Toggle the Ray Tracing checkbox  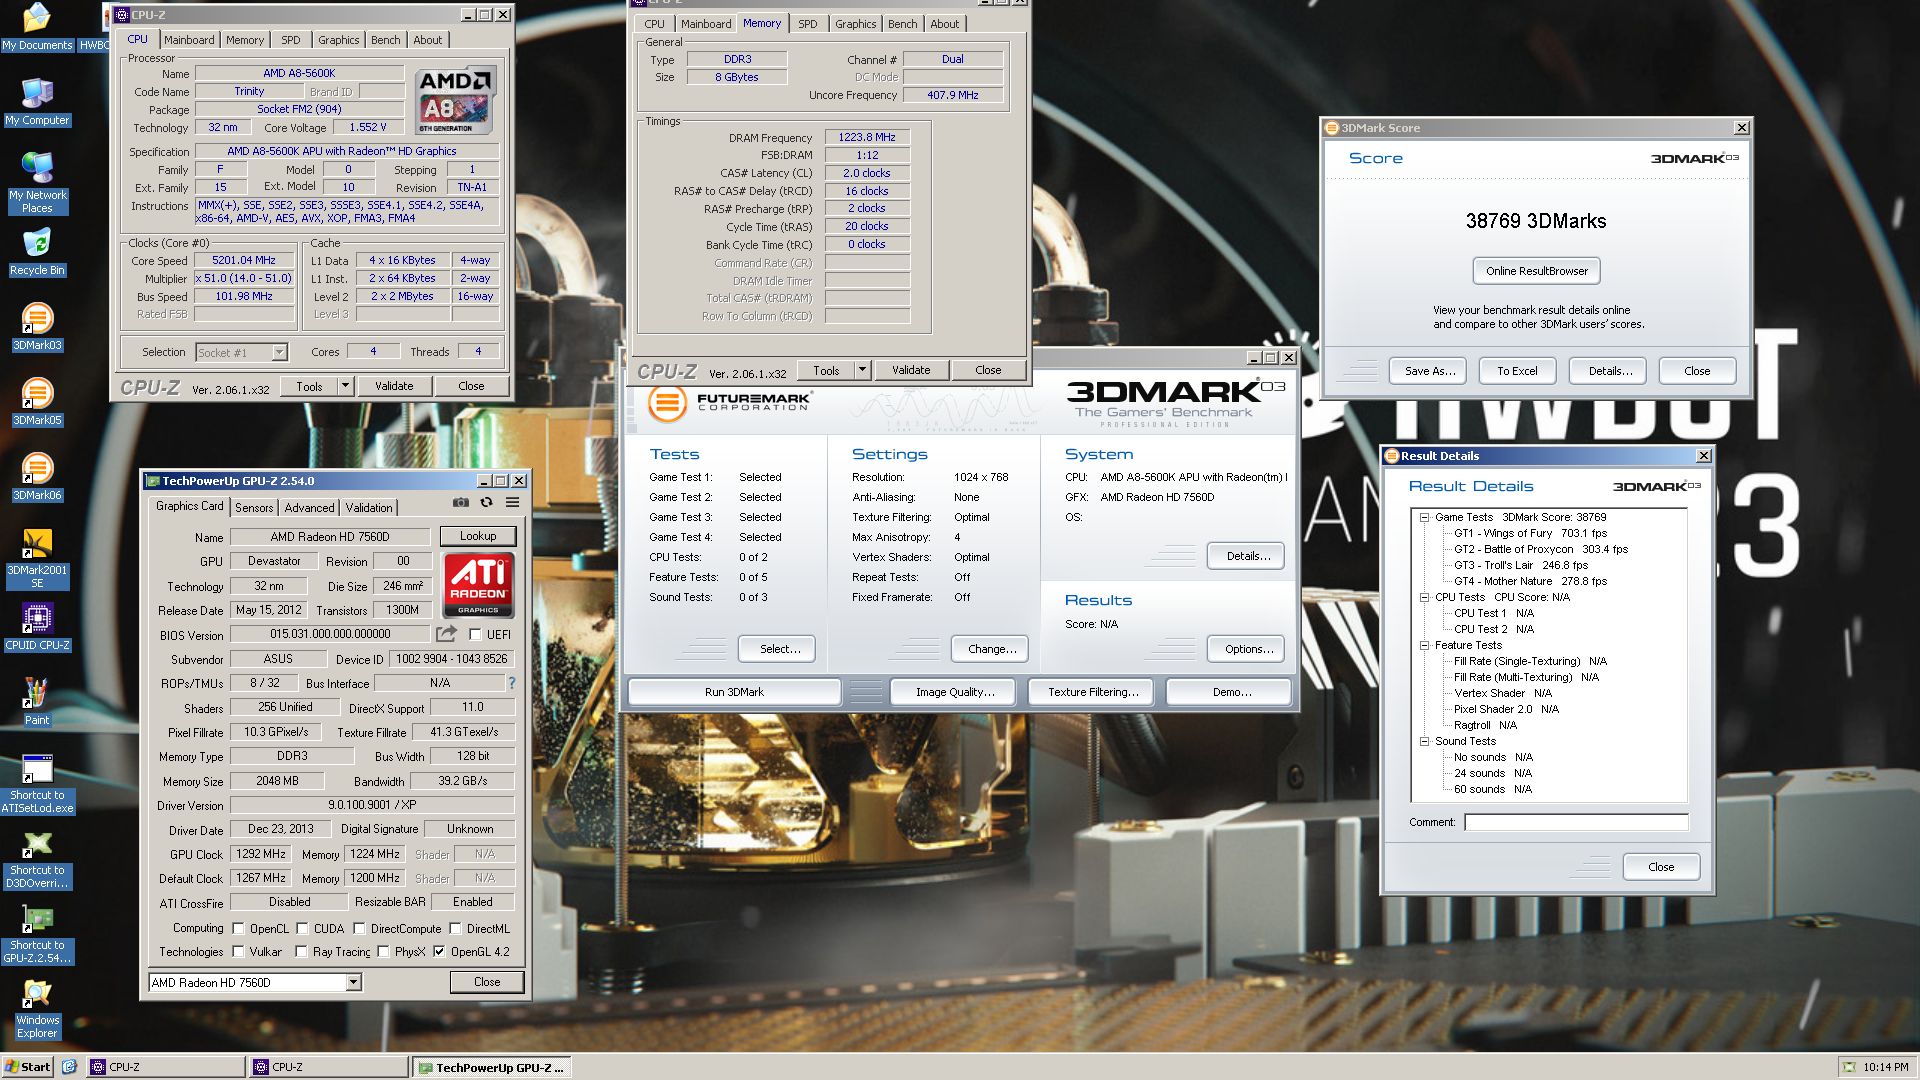tap(301, 951)
